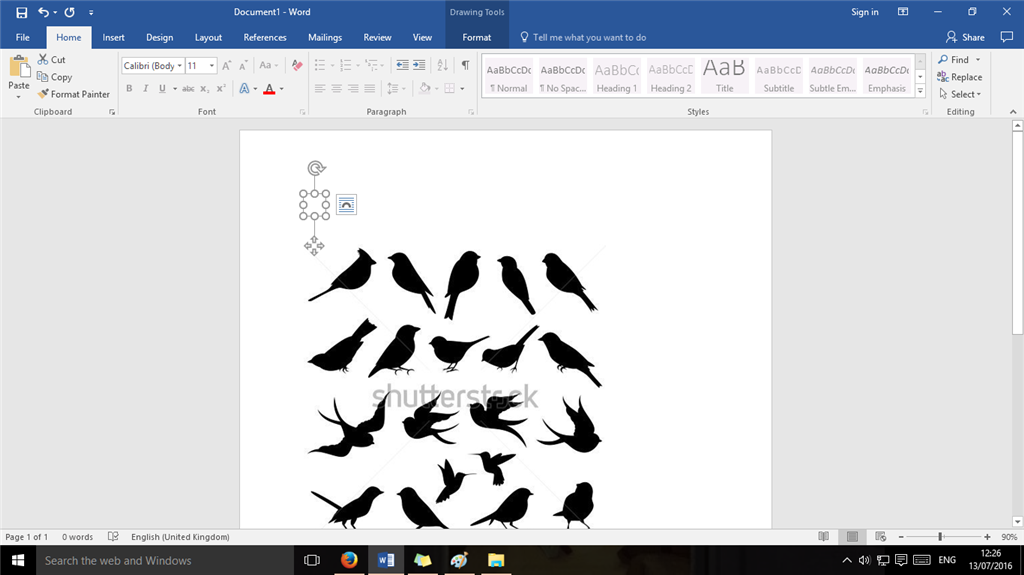Toggle Strikethrough formatting
This screenshot has width=1024, height=575.
click(188, 88)
